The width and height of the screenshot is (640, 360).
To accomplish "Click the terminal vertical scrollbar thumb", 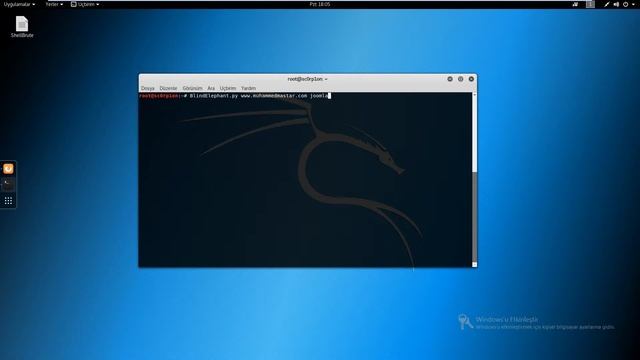I will [x=474, y=216].
